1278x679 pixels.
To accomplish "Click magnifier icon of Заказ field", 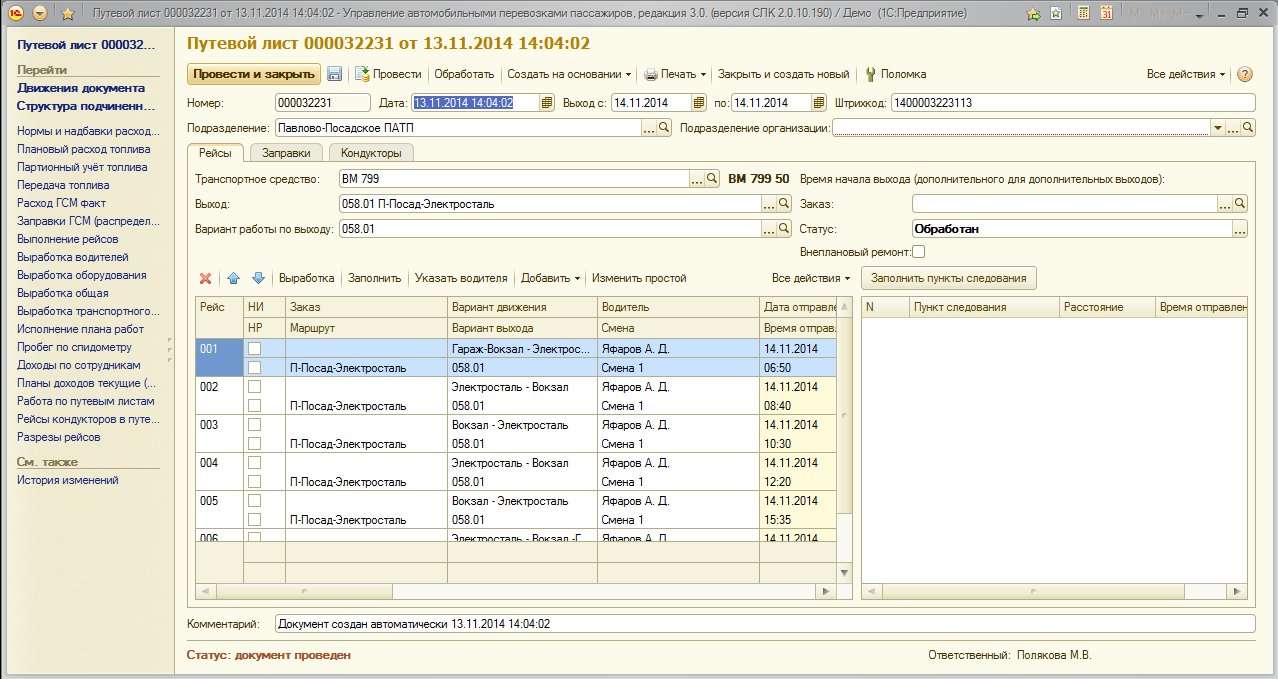I will (x=1240, y=204).
